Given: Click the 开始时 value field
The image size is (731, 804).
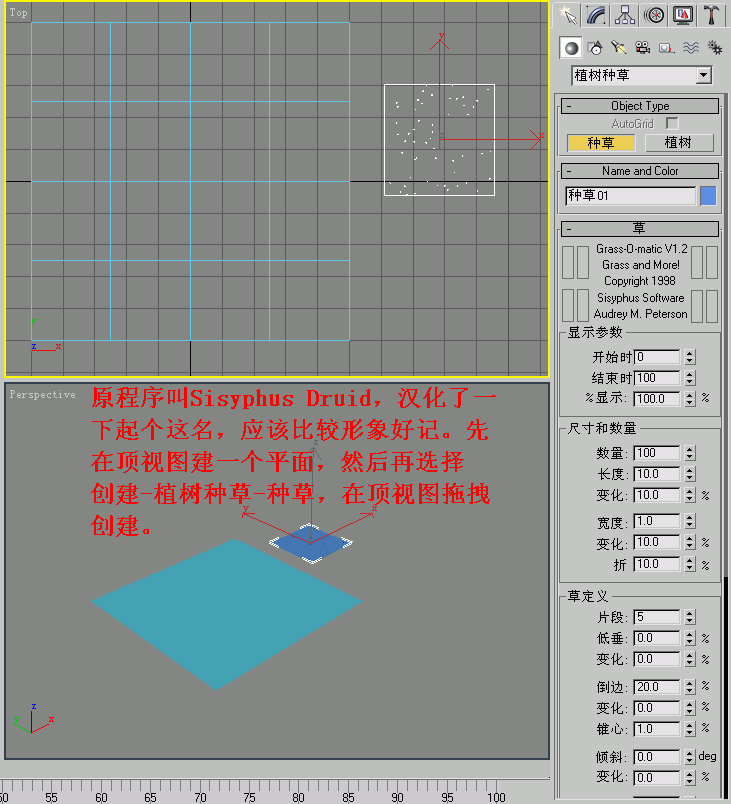Looking at the screenshot, I should pos(657,357).
